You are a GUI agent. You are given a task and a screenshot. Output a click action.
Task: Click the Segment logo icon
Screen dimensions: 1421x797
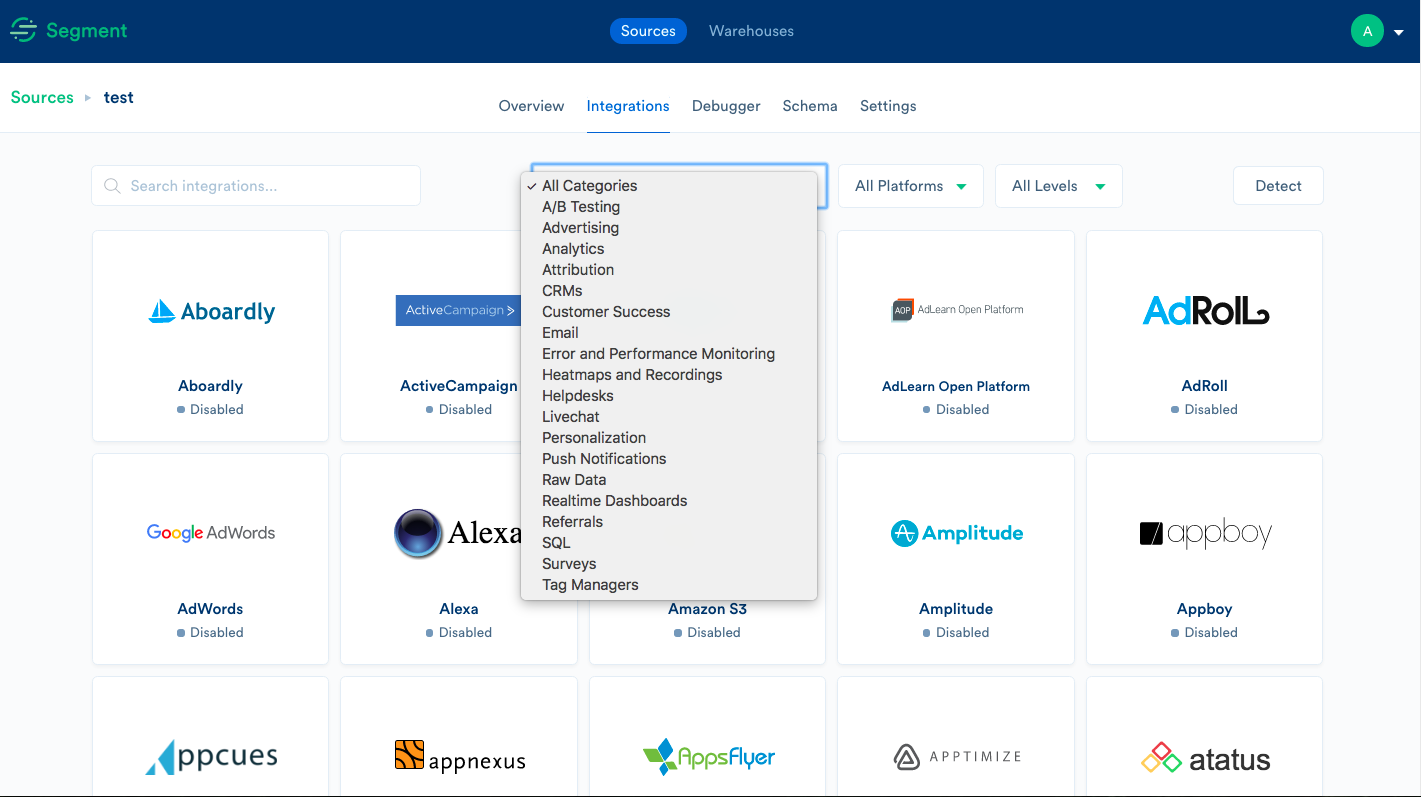pyautogui.click(x=24, y=31)
